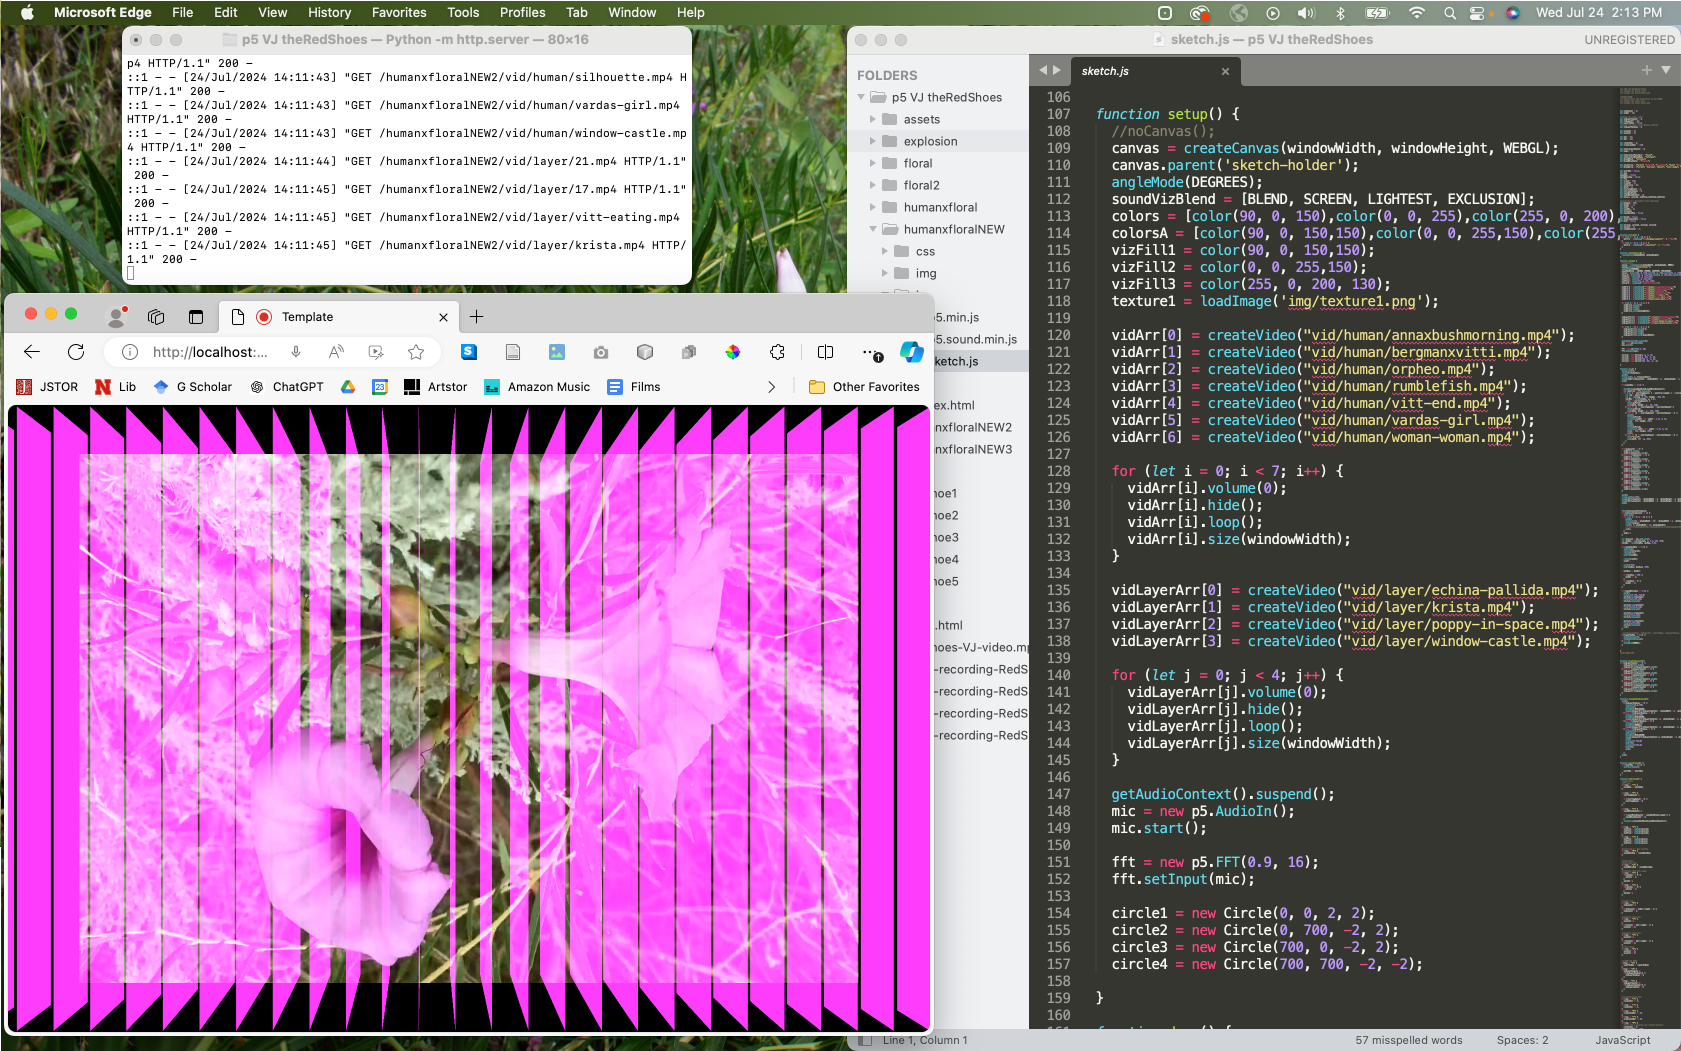Add page to favorites with star icon
This screenshot has height=1051, width=1681.
[416, 352]
